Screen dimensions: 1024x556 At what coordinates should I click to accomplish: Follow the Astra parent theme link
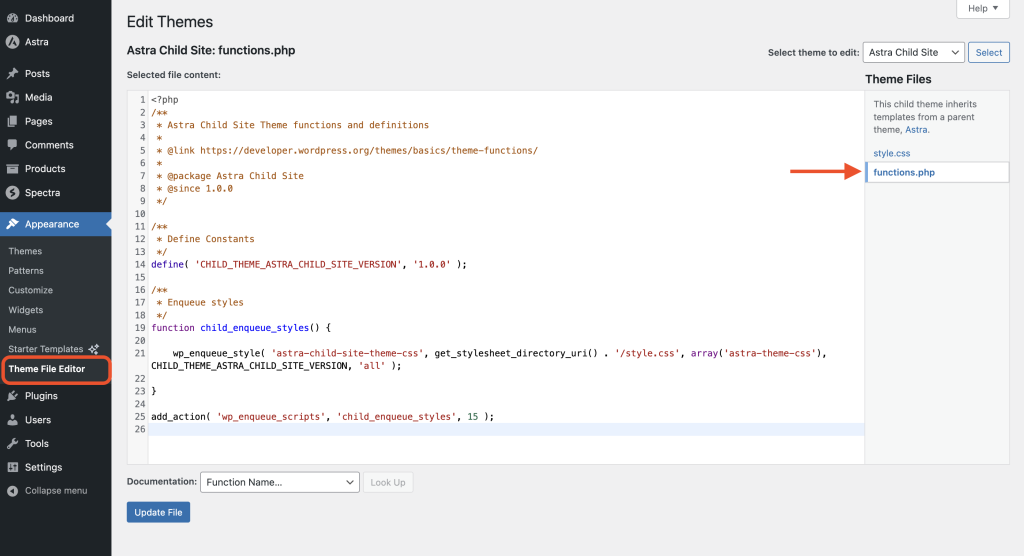(916, 129)
